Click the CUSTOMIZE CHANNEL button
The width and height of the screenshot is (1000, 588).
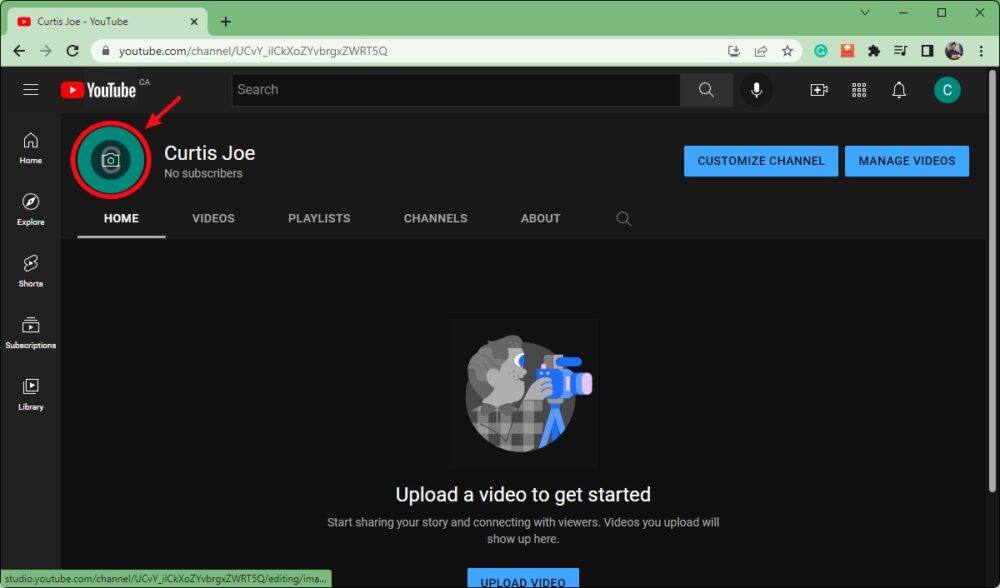pyautogui.click(x=760, y=161)
